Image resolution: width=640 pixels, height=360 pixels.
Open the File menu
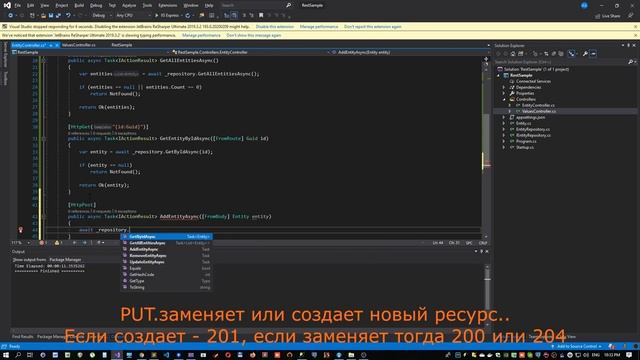click(18, 5)
